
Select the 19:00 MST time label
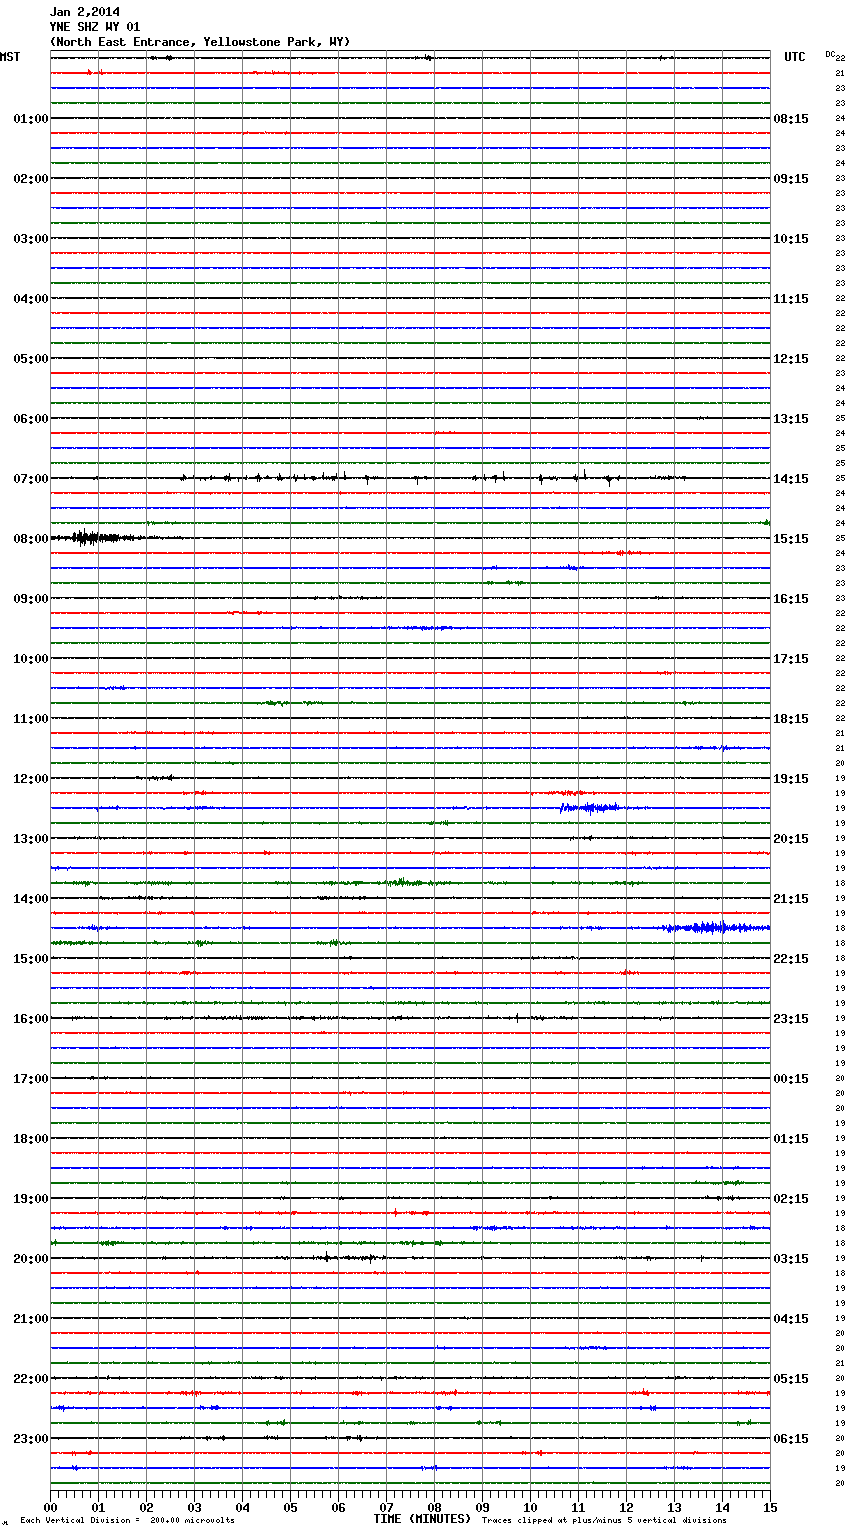click(x=31, y=1199)
